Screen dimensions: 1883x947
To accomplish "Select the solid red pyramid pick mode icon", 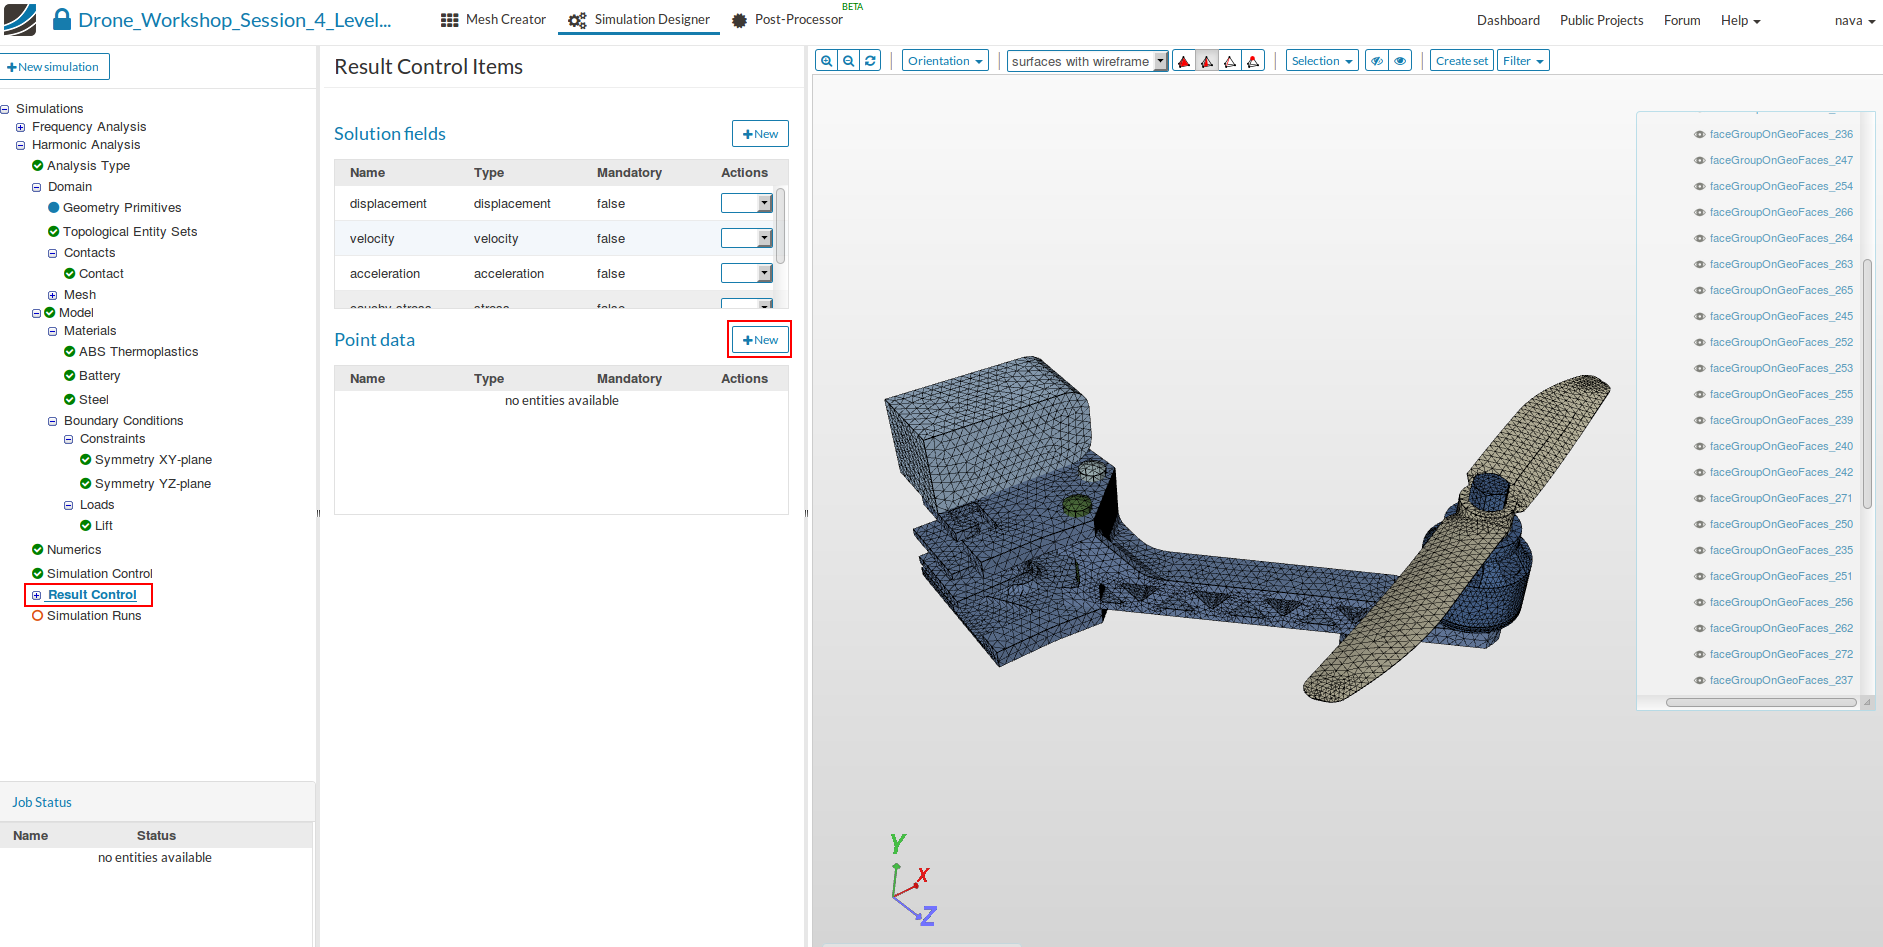I will point(1184,61).
